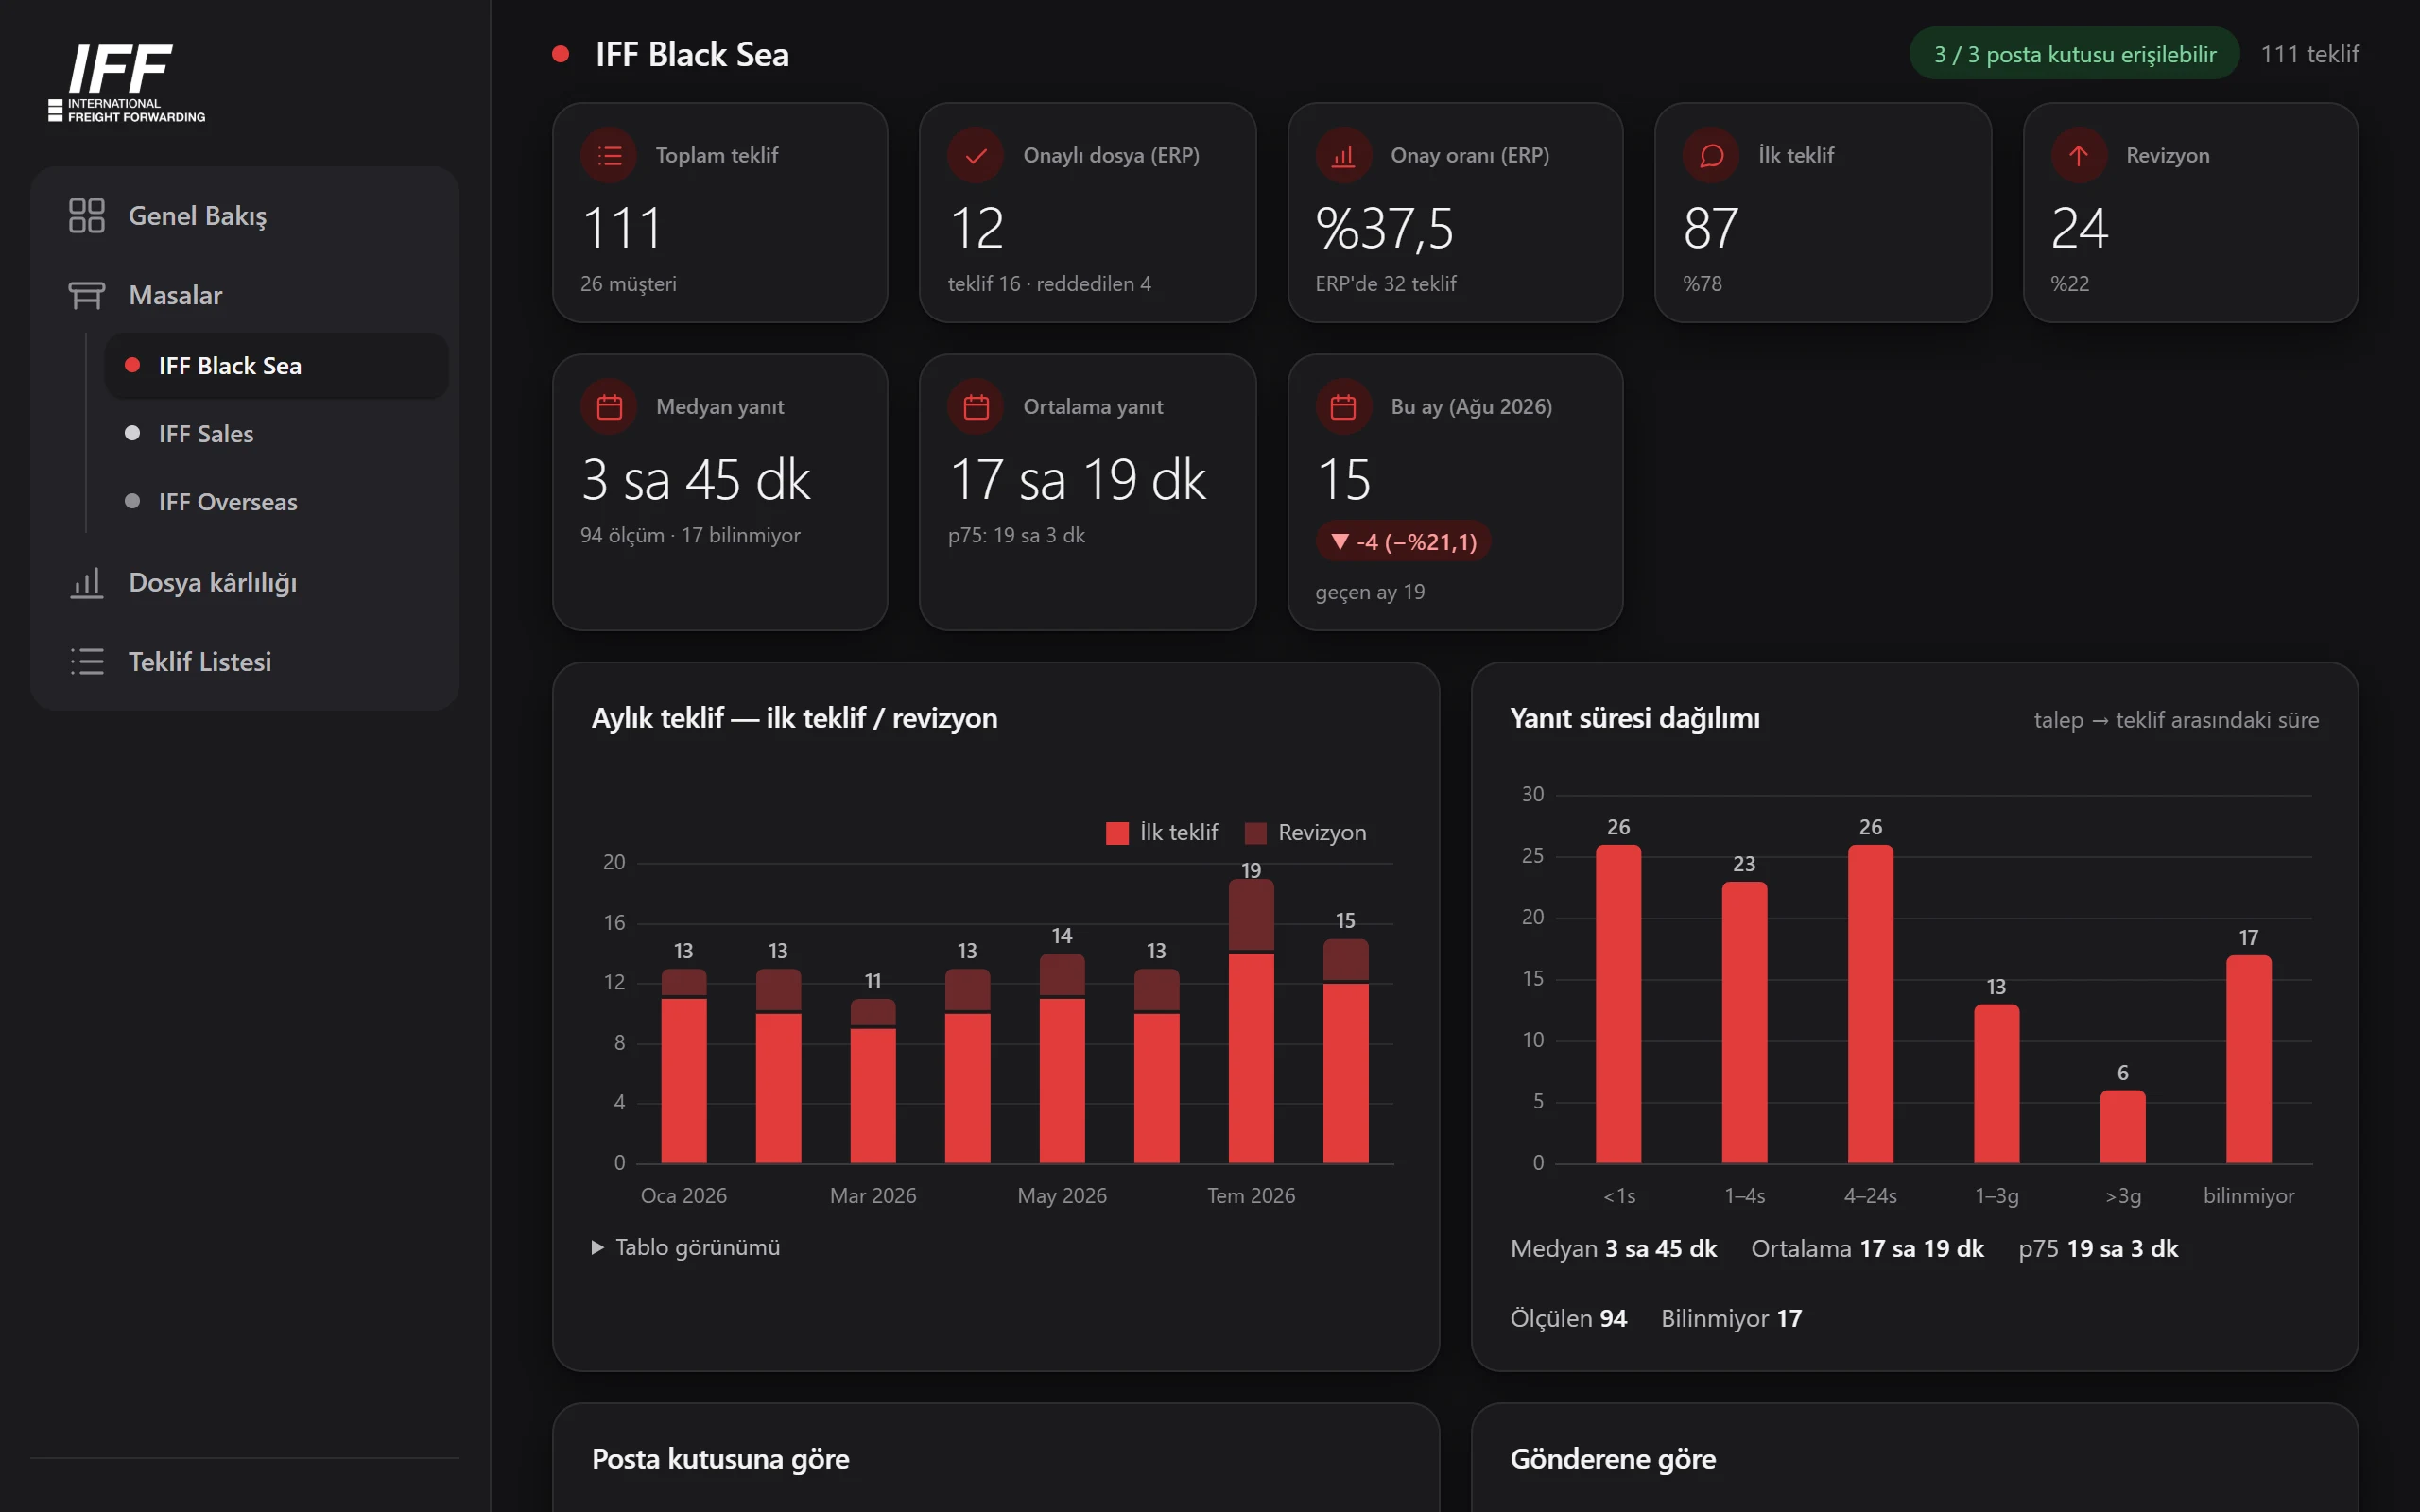Image resolution: width=2420 pixels, height=1512 pixels.
Task: Open the IFF Overseas desk
Action: click(x=276, y=502)
